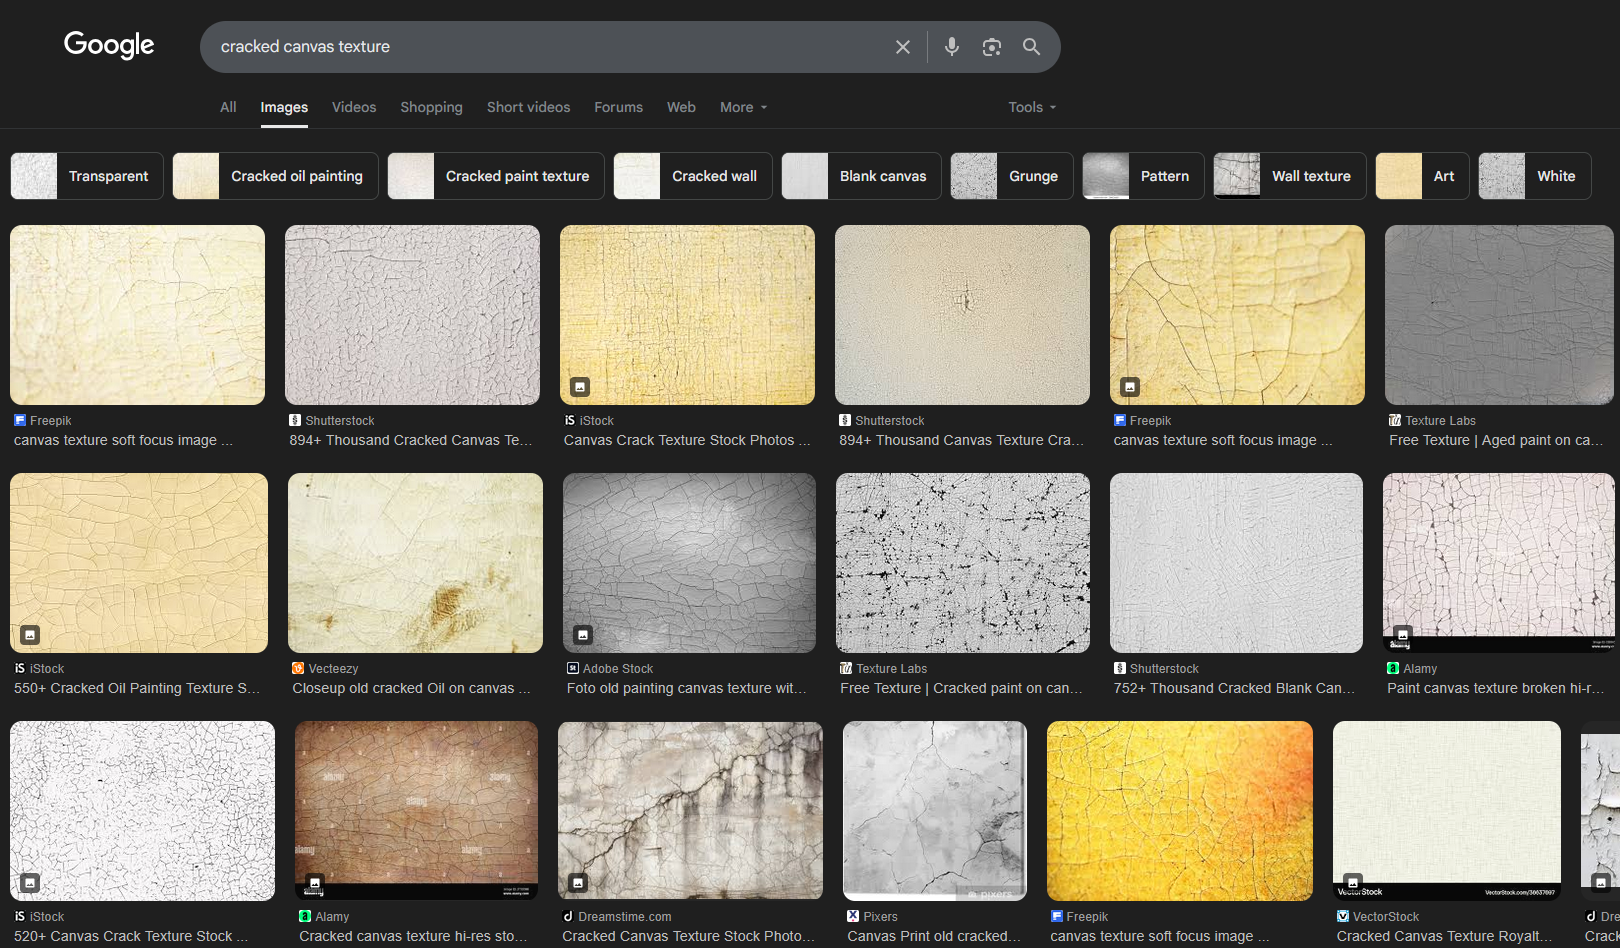Clear the search box with X icon
This screenshot has height=948, width=1620.
pos(902,47)
